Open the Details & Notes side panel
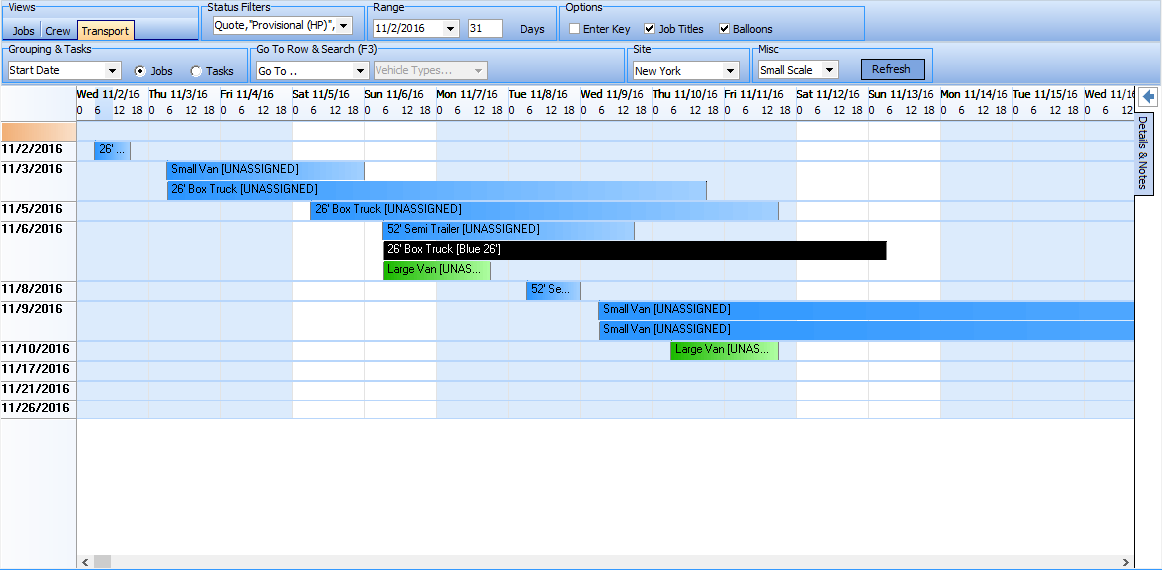 point(1142,153)
